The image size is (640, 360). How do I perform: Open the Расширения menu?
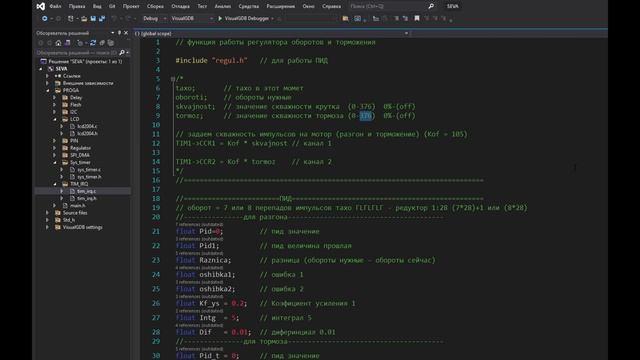coord(280,6)
